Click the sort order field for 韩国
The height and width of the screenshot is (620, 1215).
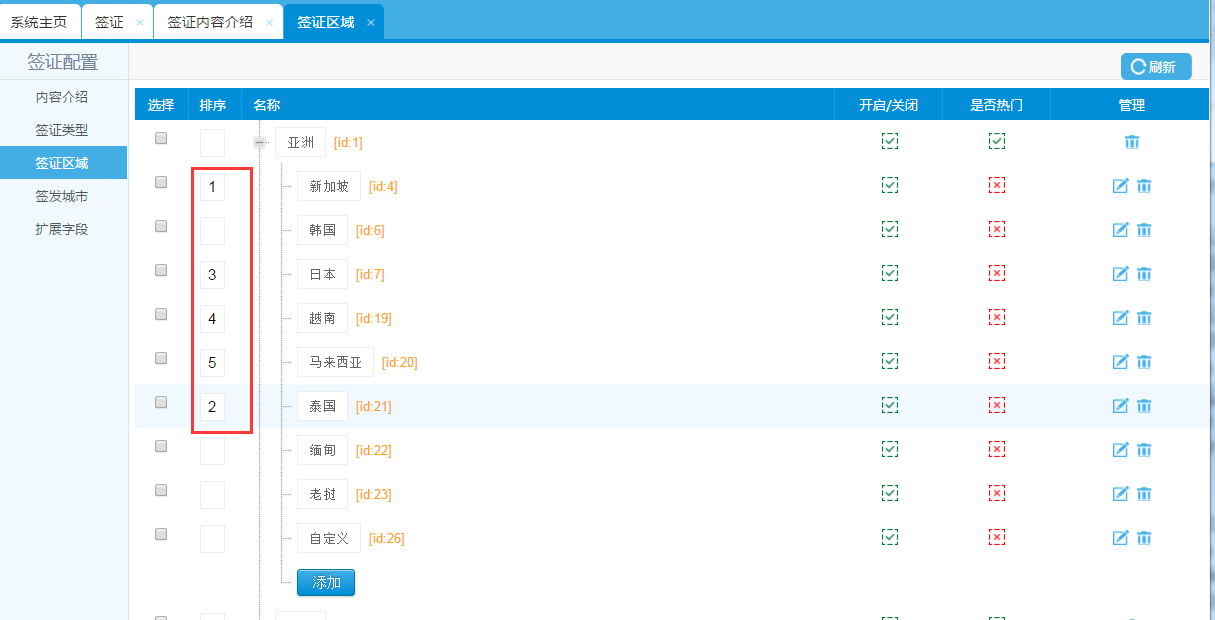212,231
